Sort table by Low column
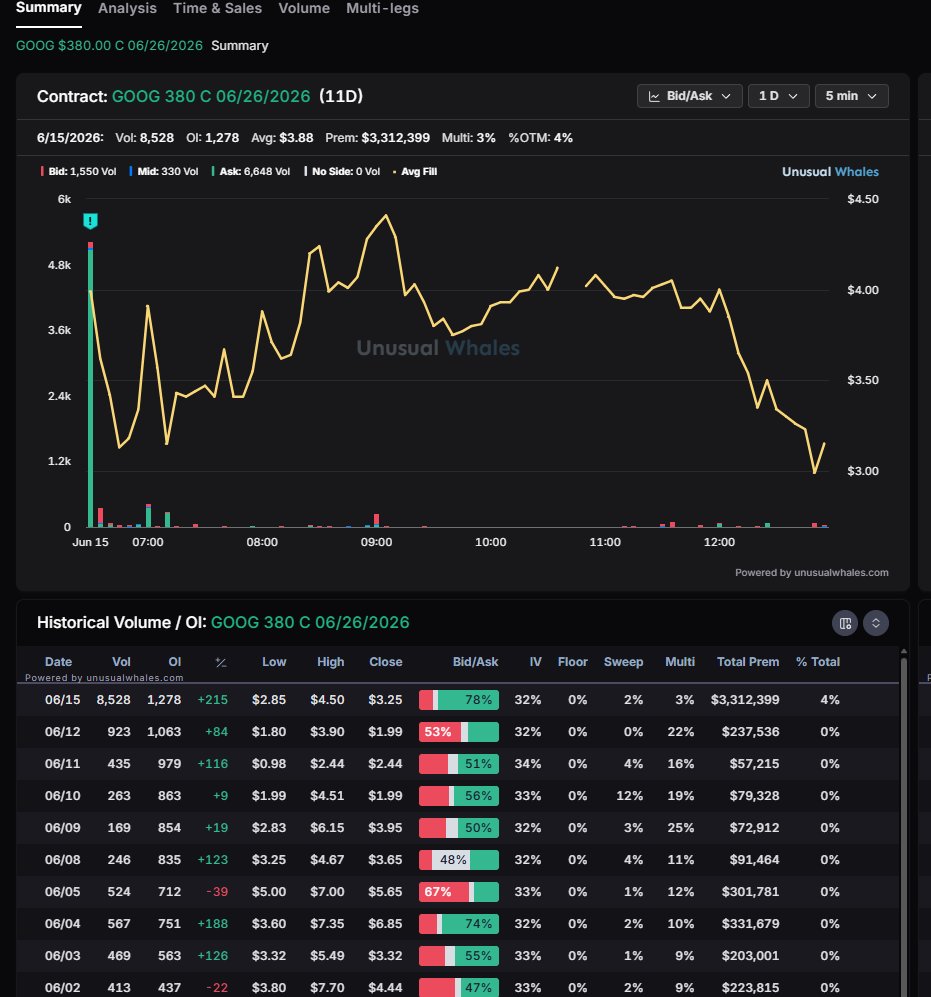This screenshot has width=931, height=997. [x=274, y=662]
